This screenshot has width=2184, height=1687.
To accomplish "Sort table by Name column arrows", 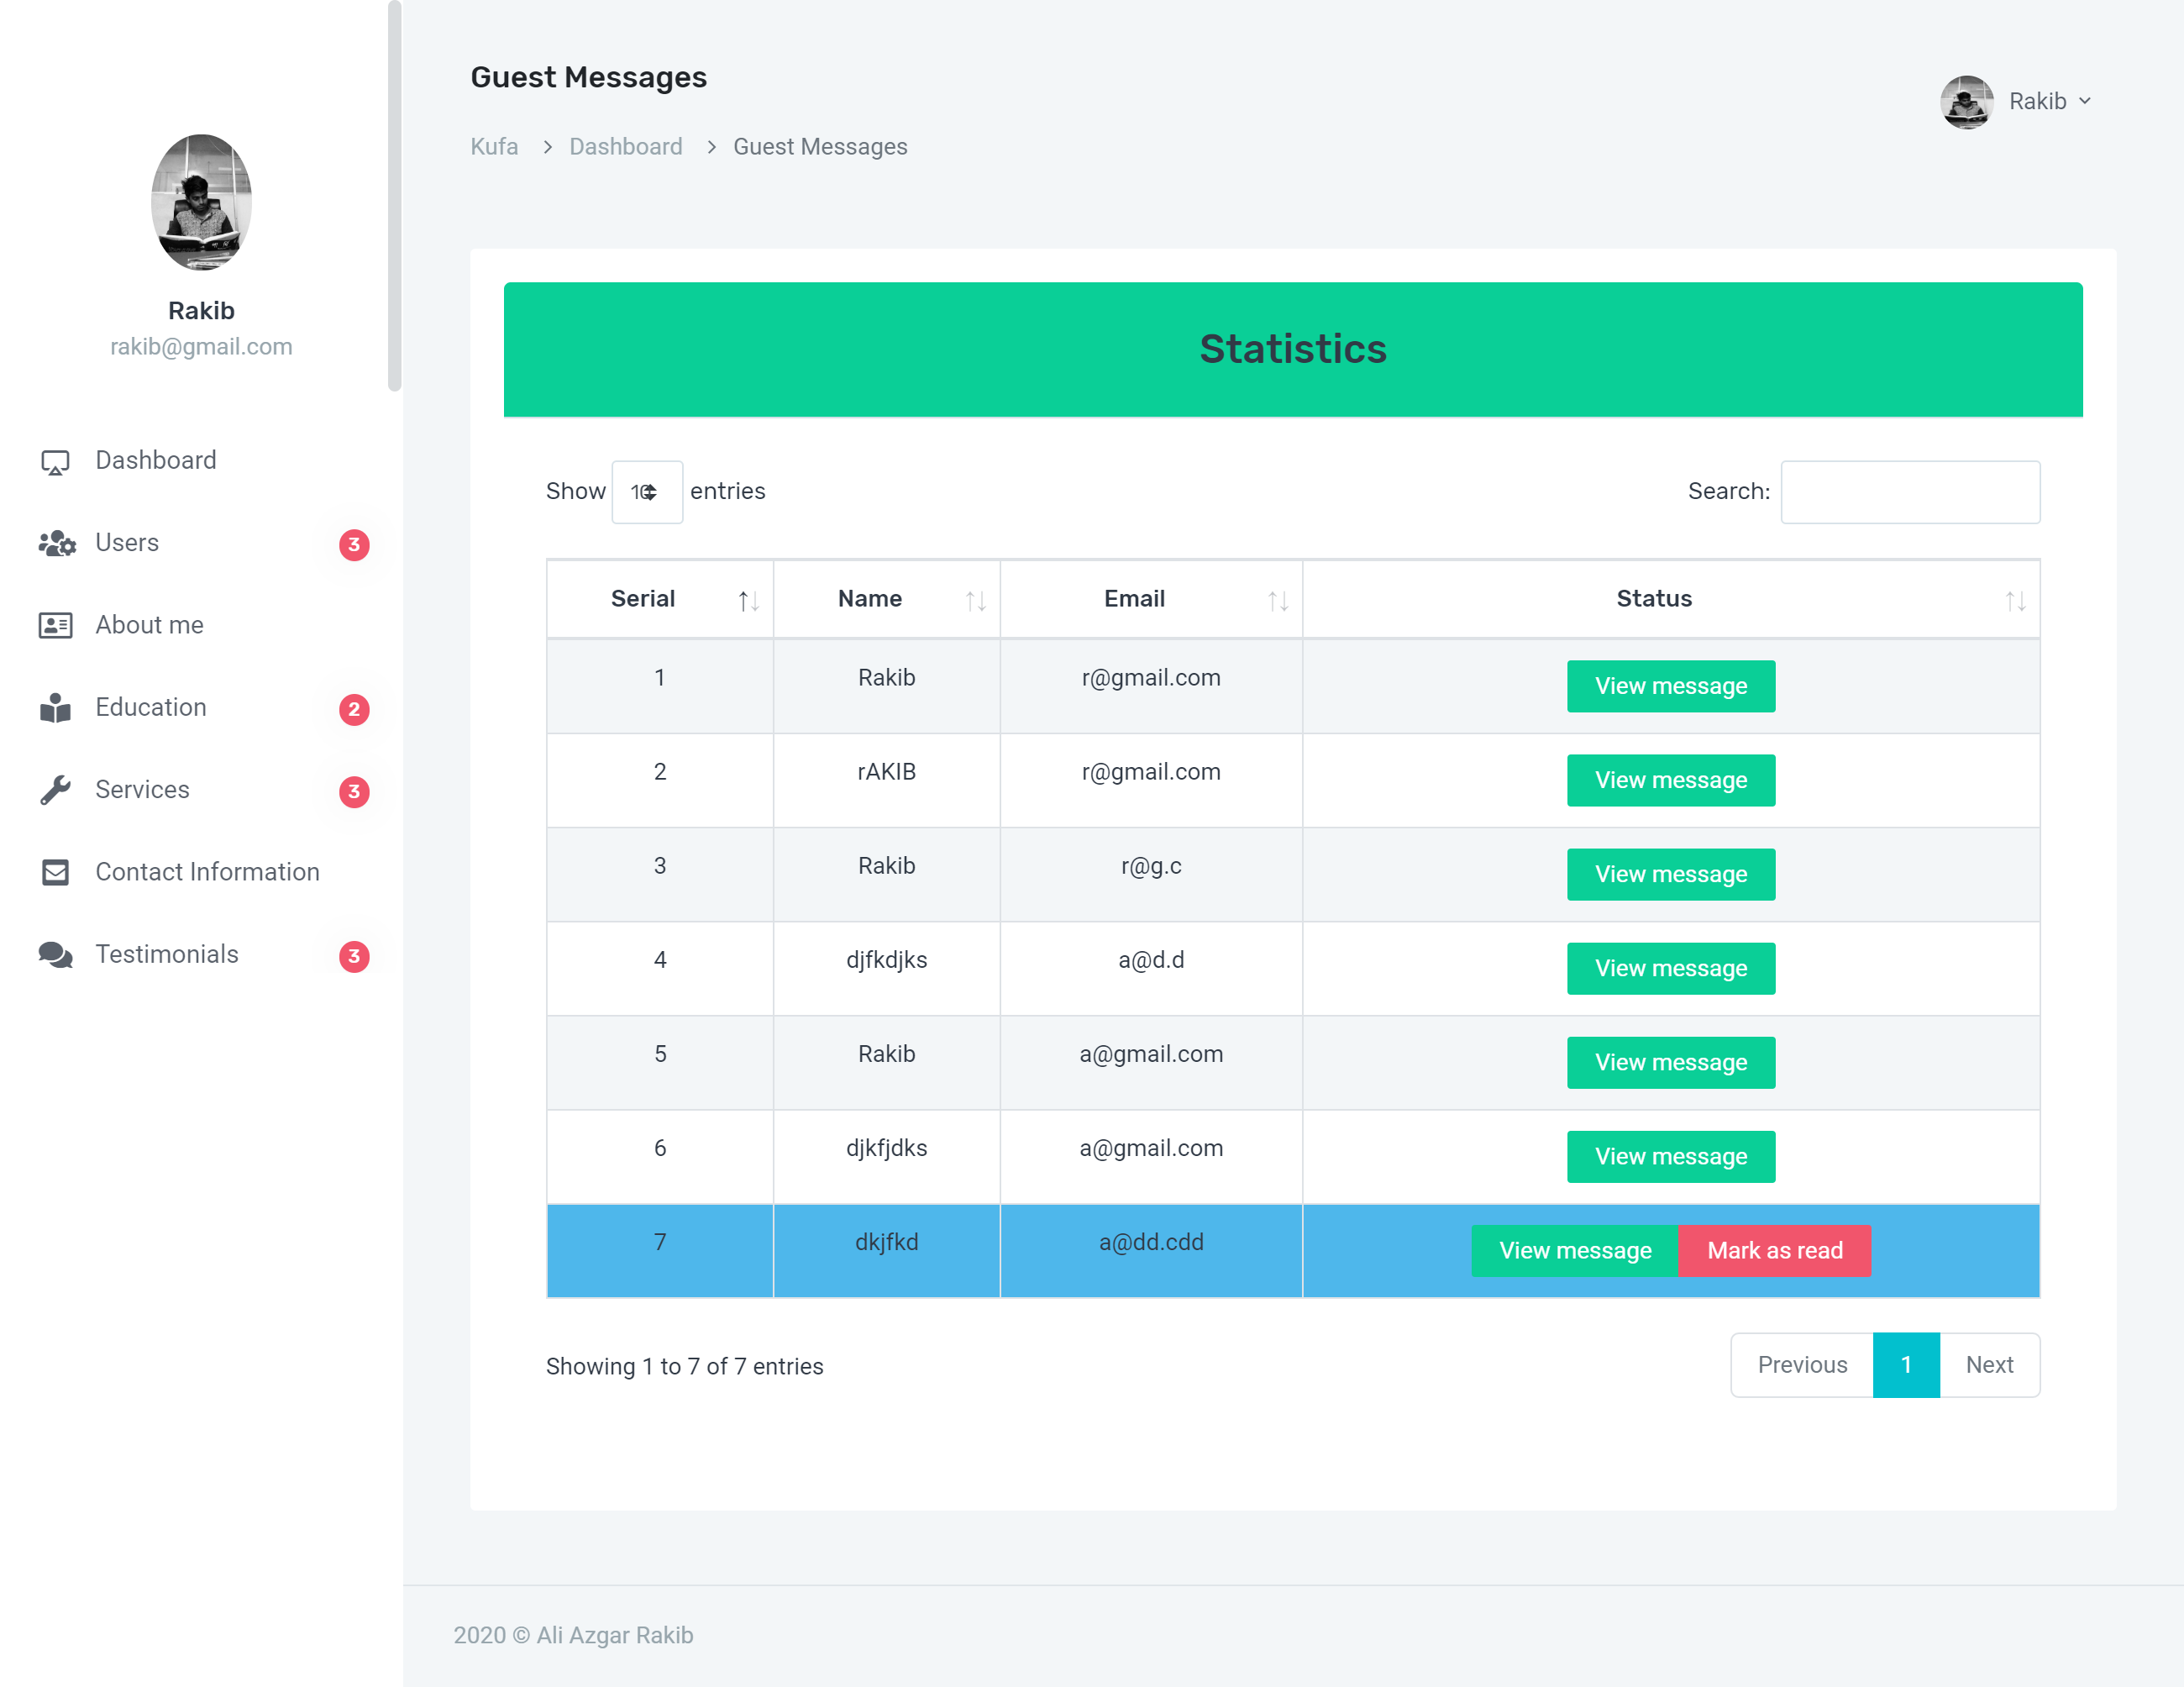I will coord(975,600).
